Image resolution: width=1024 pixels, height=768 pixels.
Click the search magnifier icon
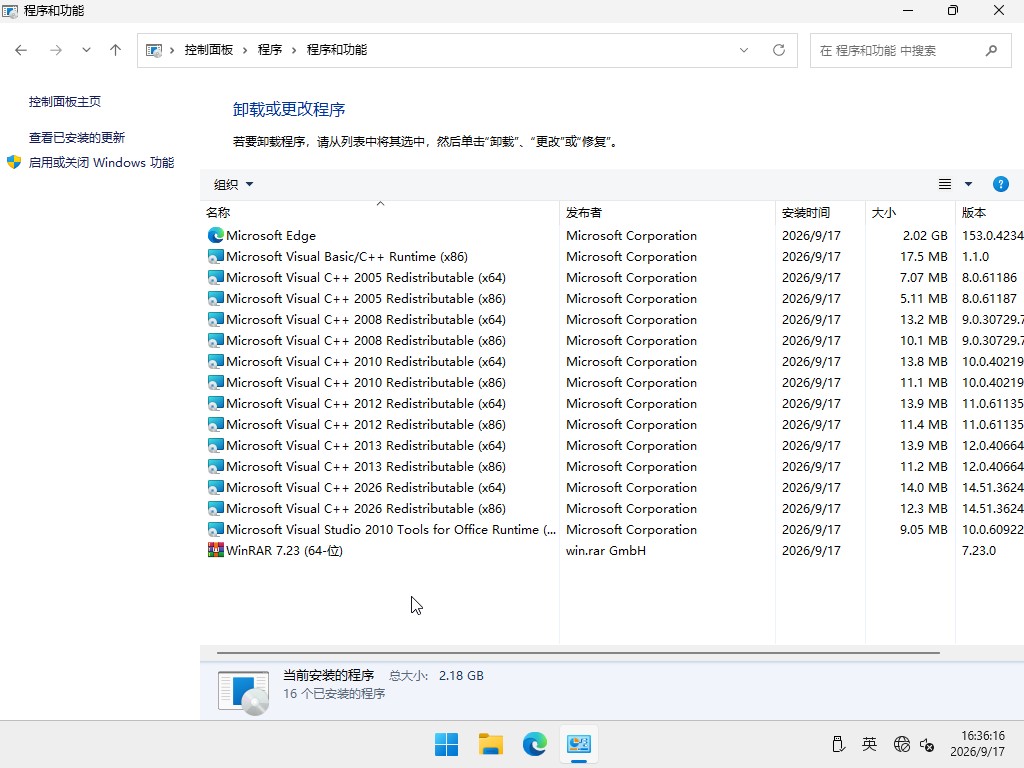click(x=991, y=50)
